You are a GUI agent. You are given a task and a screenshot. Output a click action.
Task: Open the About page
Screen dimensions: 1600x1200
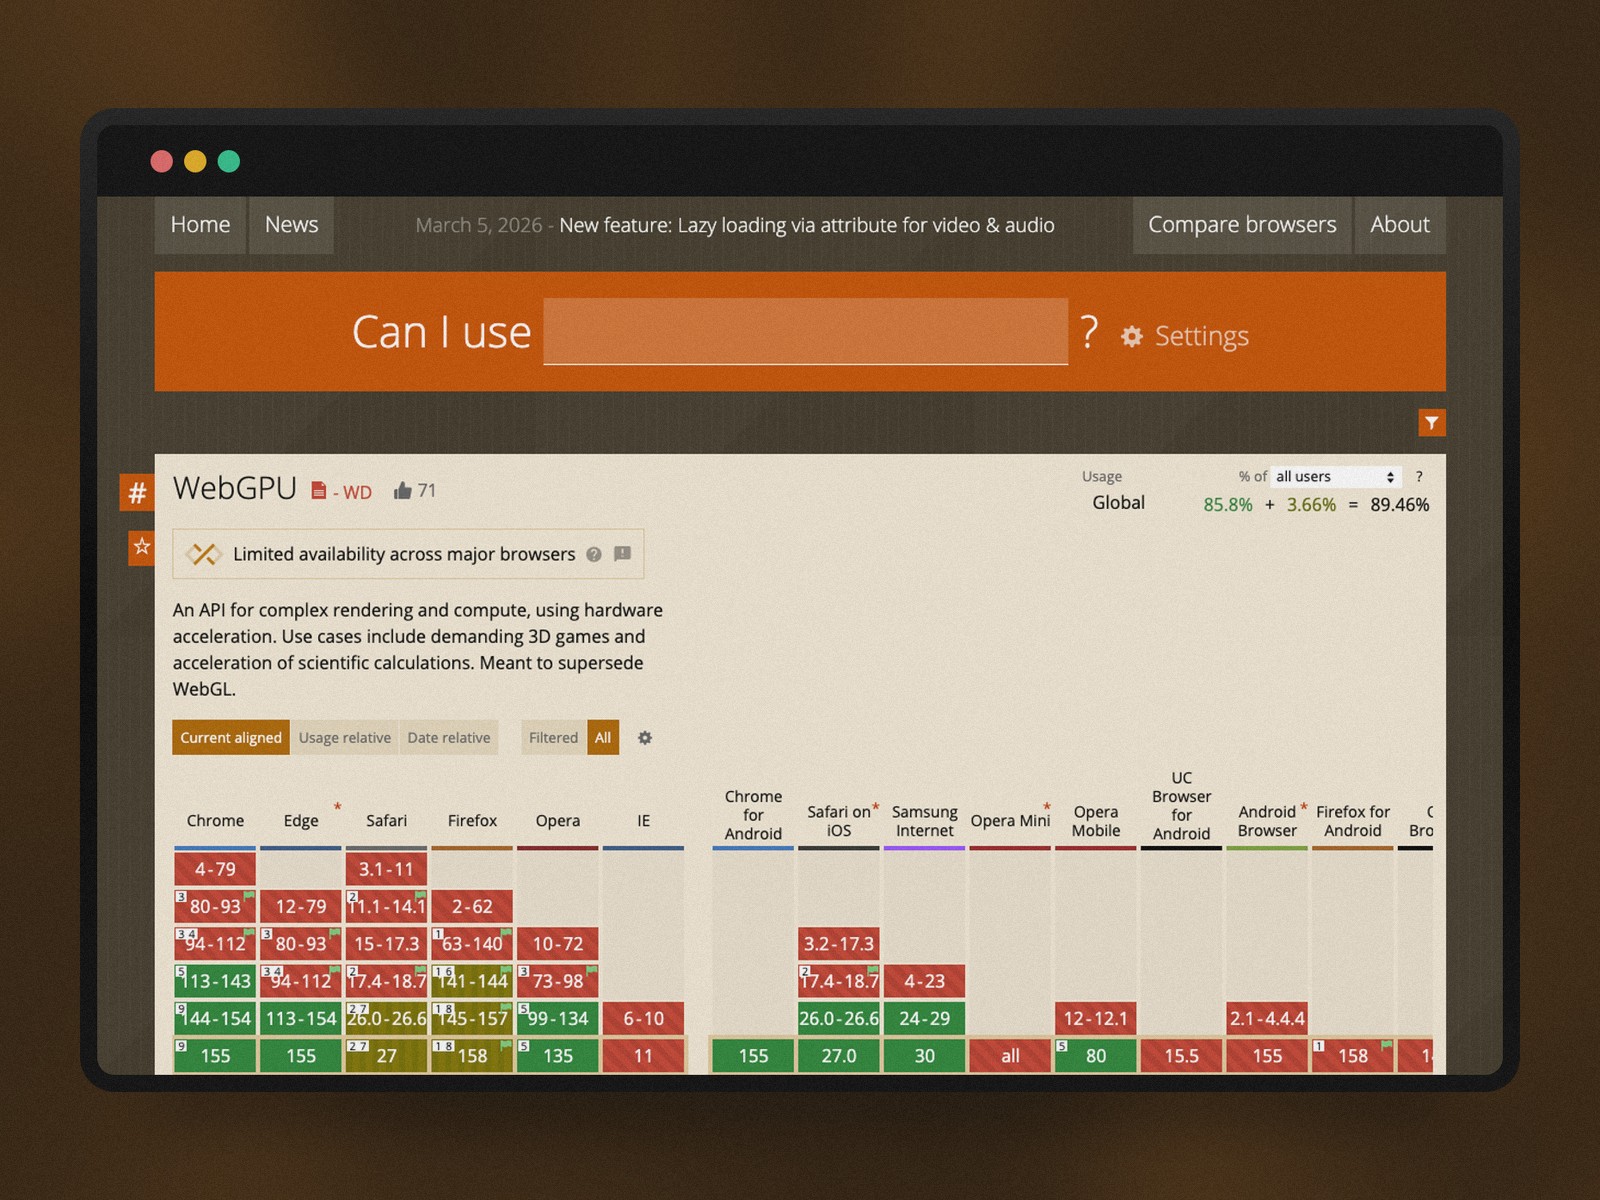pos(1400,225)
